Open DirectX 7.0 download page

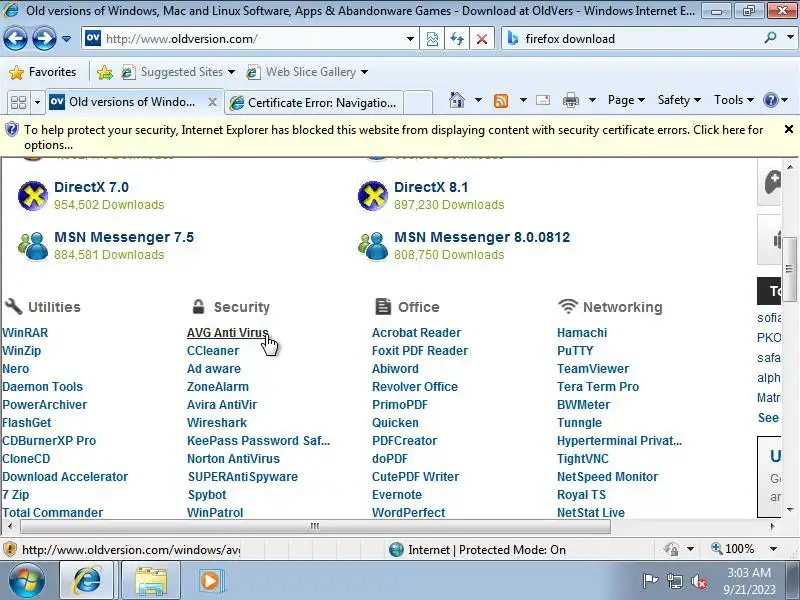pyautogui.click(x=91, y=187)
